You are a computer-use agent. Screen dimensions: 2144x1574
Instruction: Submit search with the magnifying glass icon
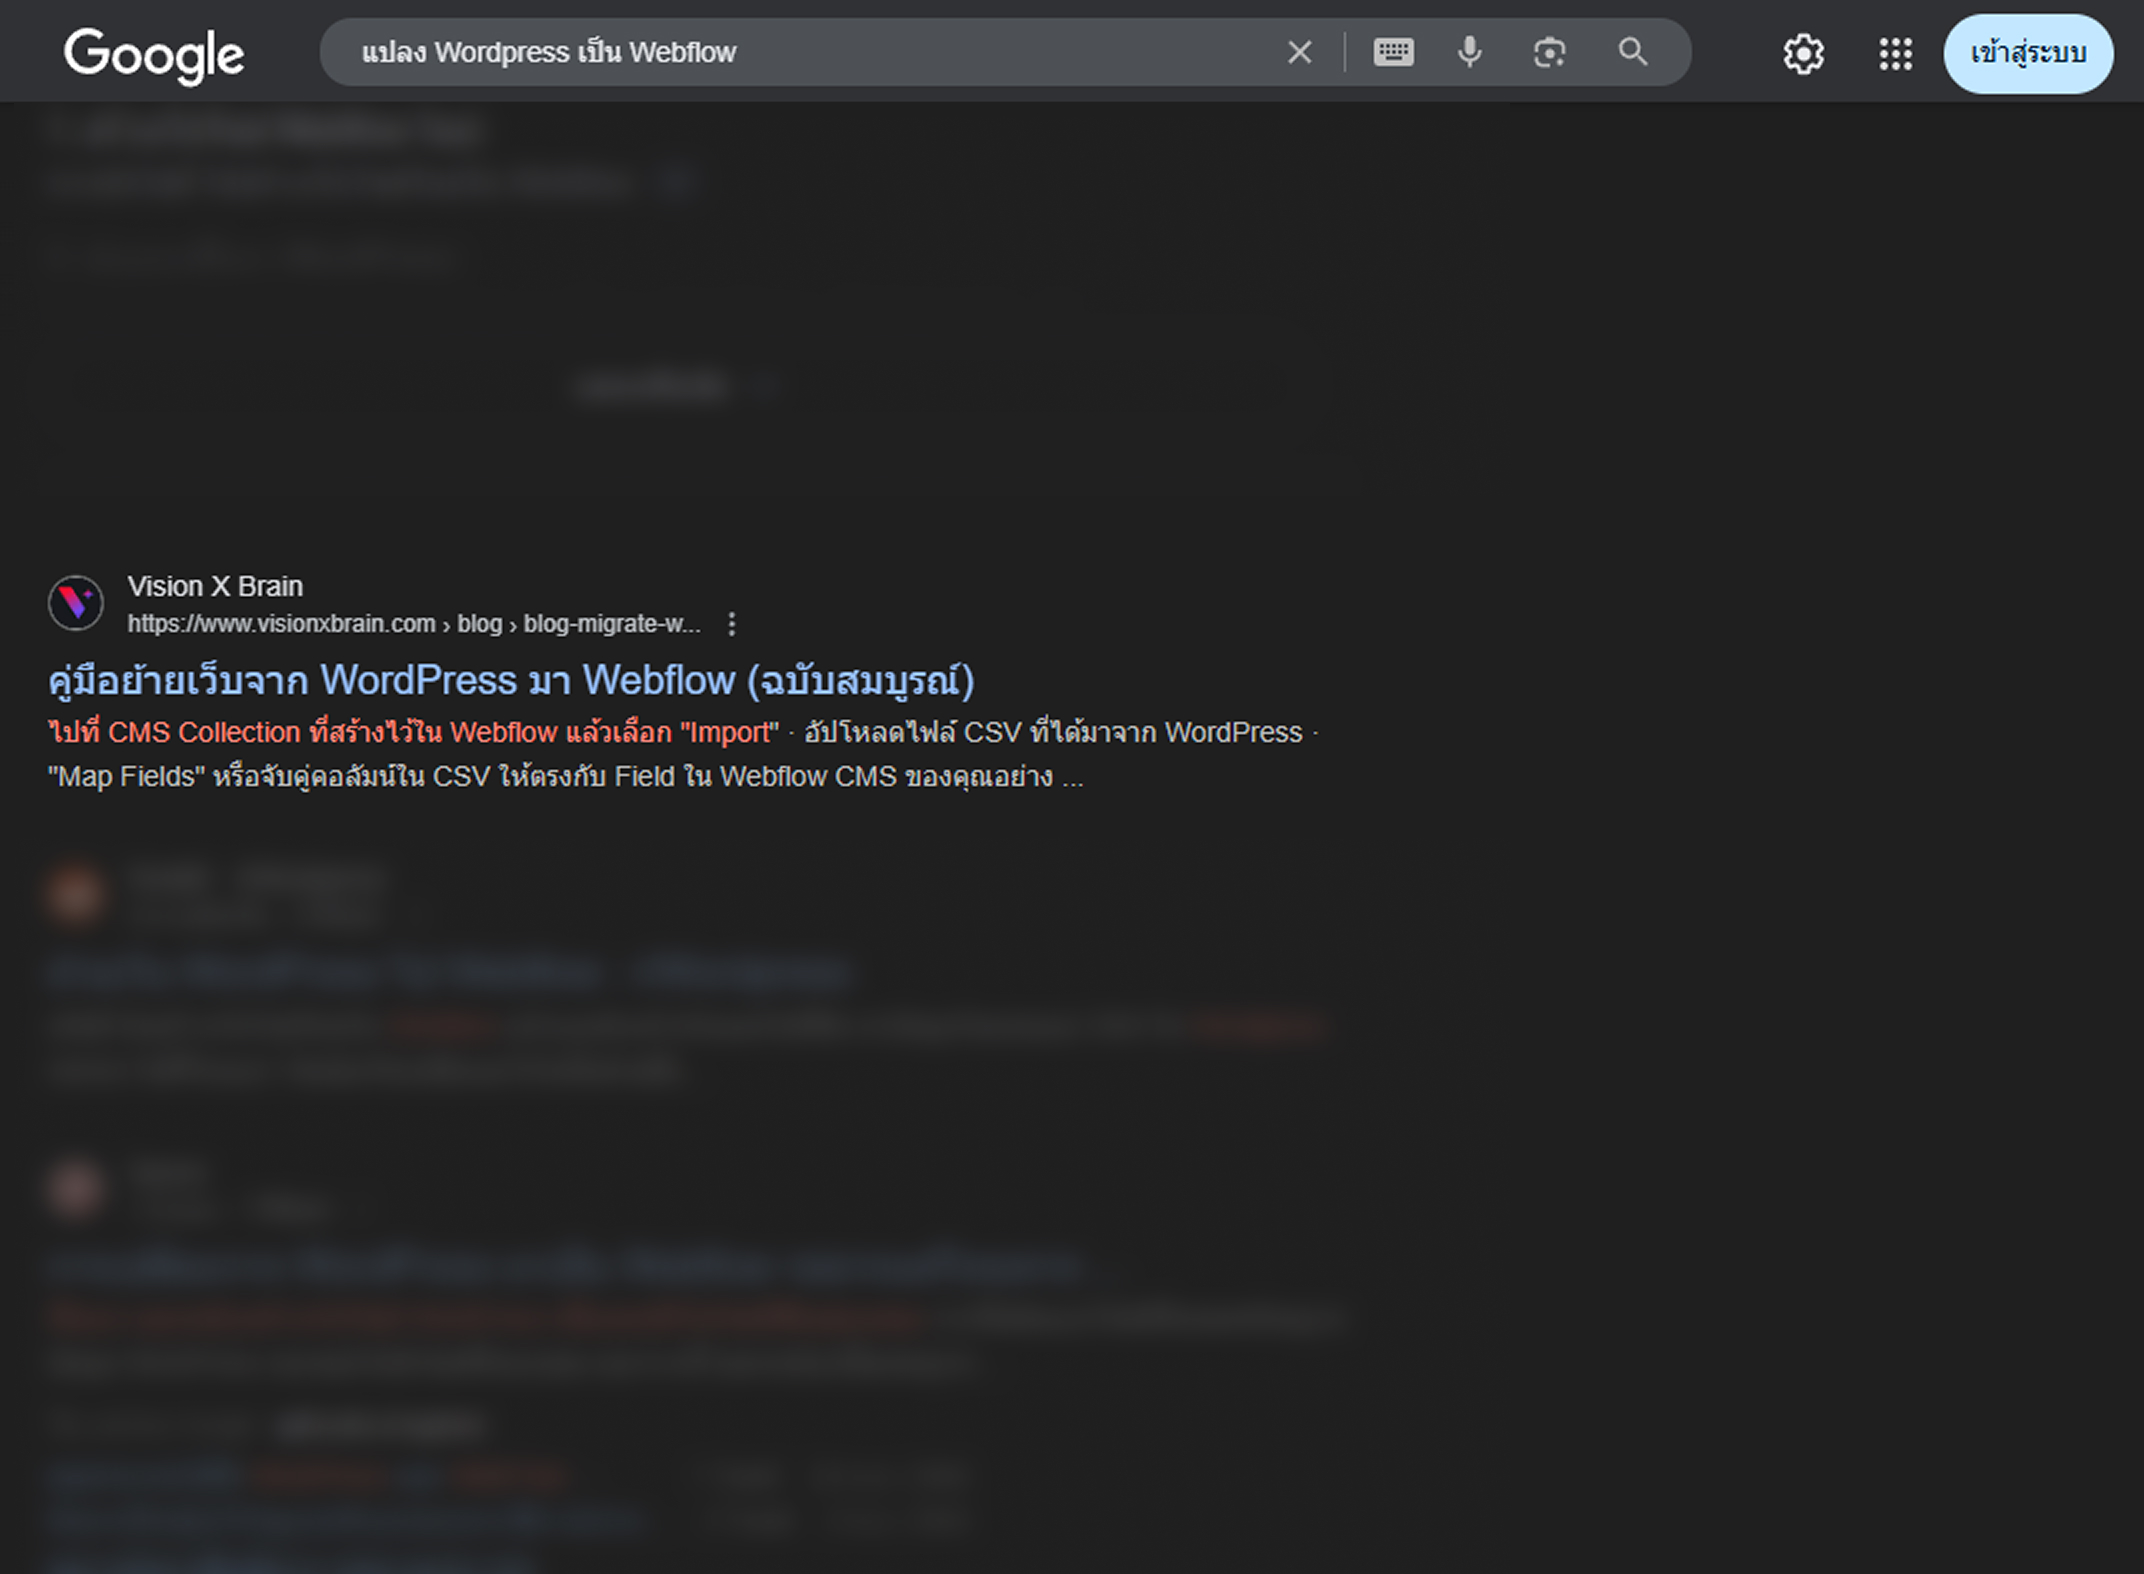pos(1633,52)
